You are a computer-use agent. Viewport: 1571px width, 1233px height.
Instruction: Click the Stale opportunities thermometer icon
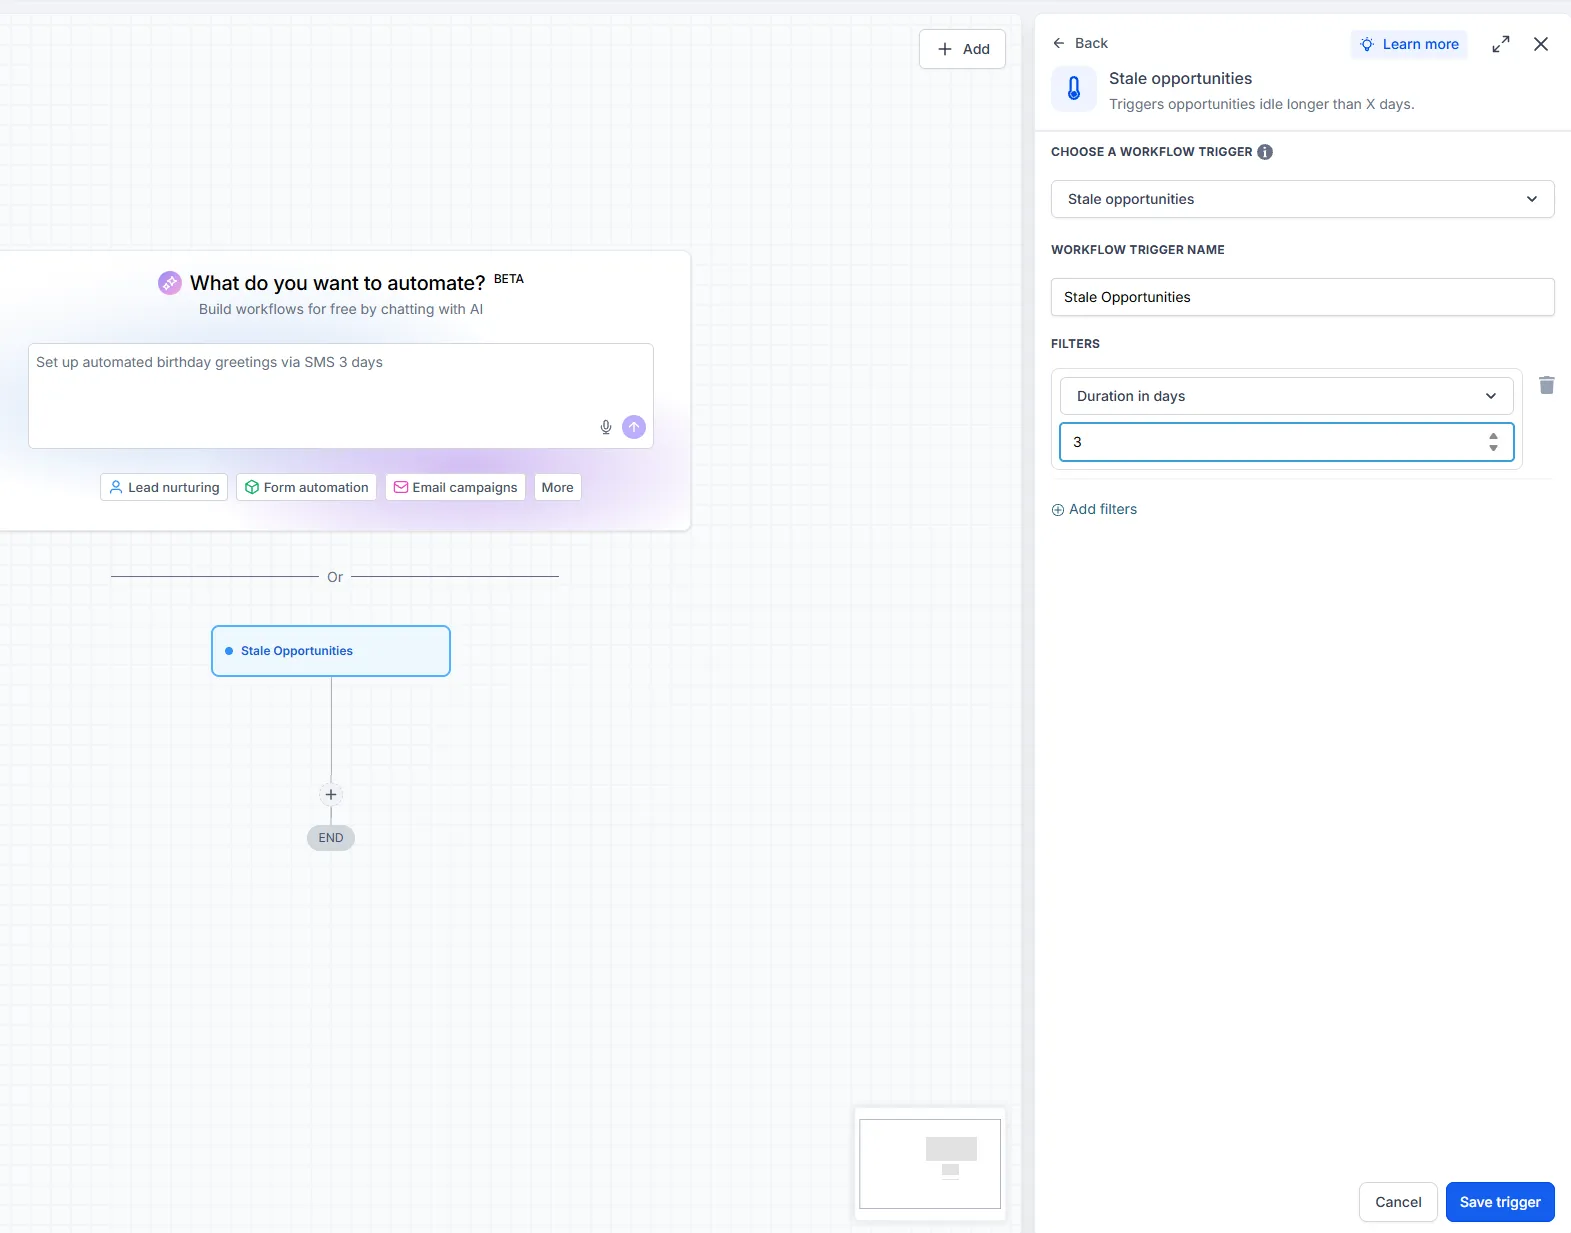pos(1074,89)
